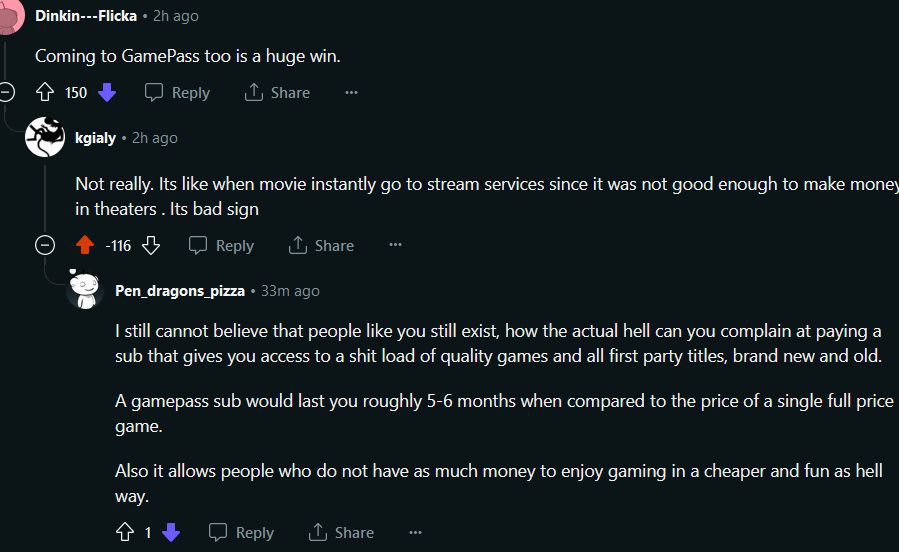Share kgialy's comment
The width and height of the screenshot is (899, 552).
pos(321,246)
